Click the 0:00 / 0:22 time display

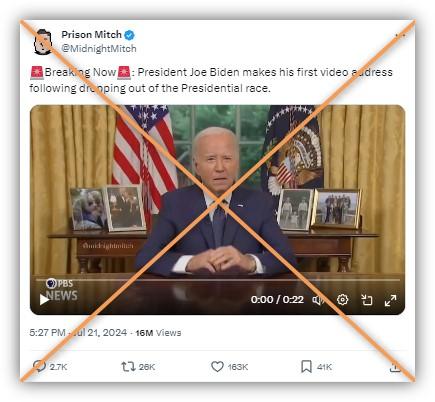(x=277, y=300)
